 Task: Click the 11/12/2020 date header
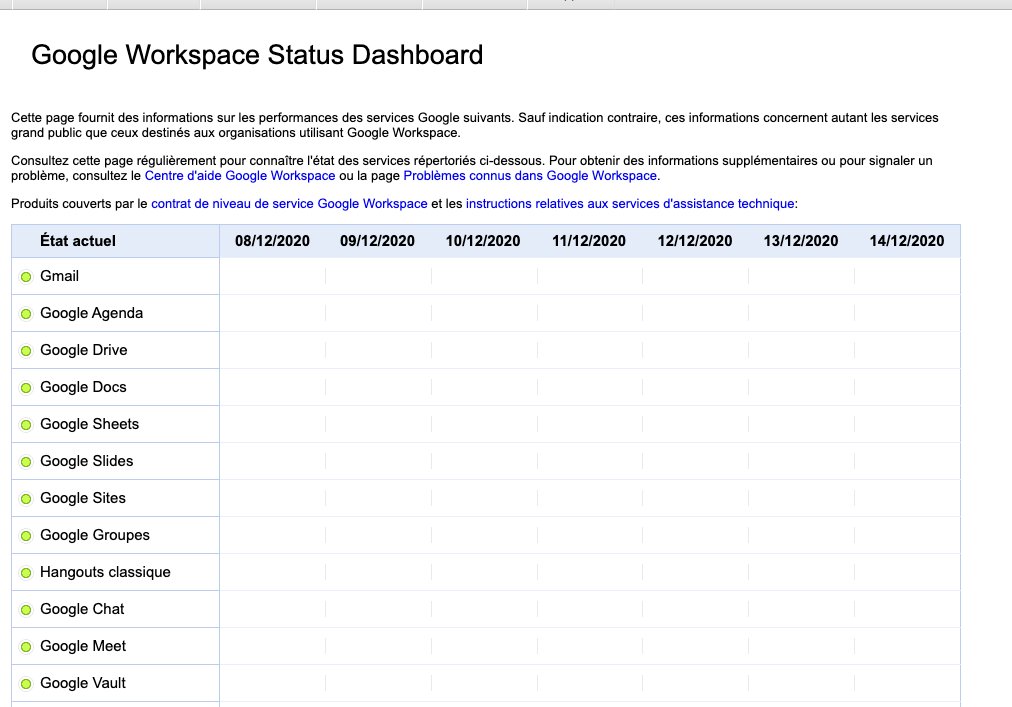tap(589, 241)
